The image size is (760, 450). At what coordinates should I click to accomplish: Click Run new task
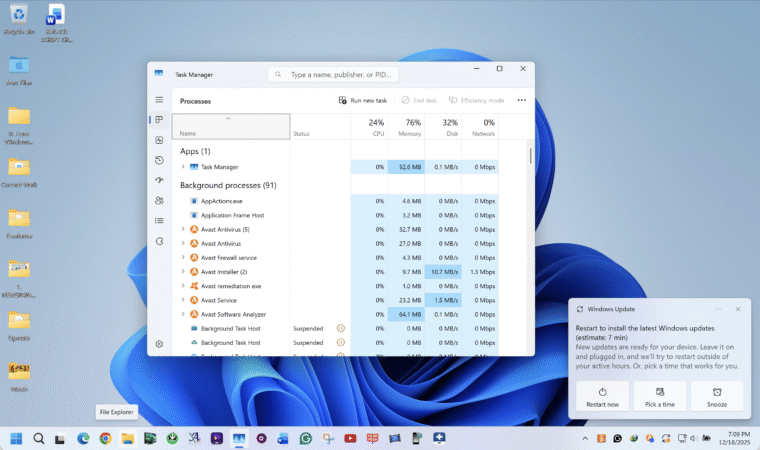click(x=363, y=100)
